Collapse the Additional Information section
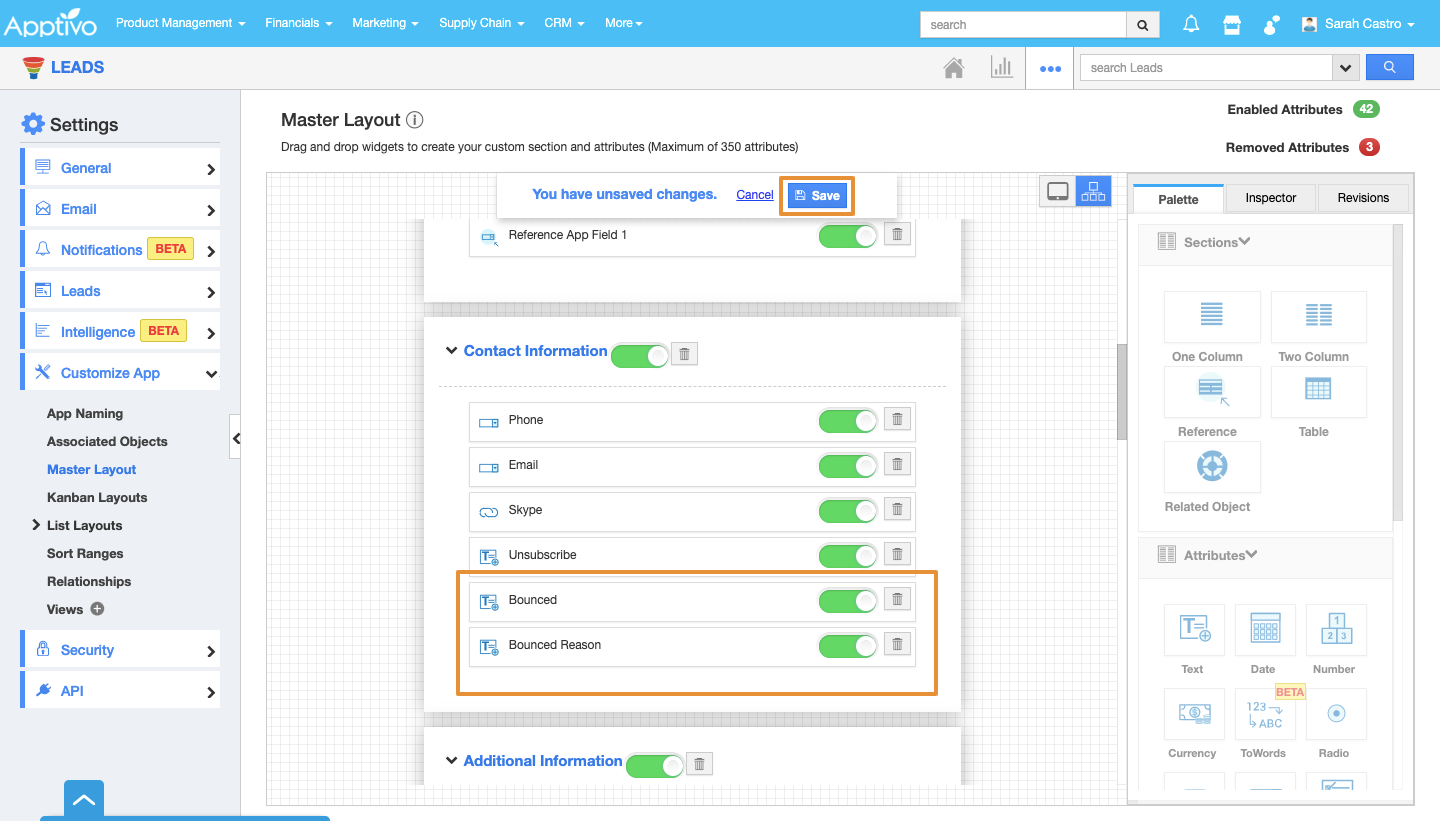Viewport: 1440px width, 821px height. pyautogui.click(x=451, y=761)
